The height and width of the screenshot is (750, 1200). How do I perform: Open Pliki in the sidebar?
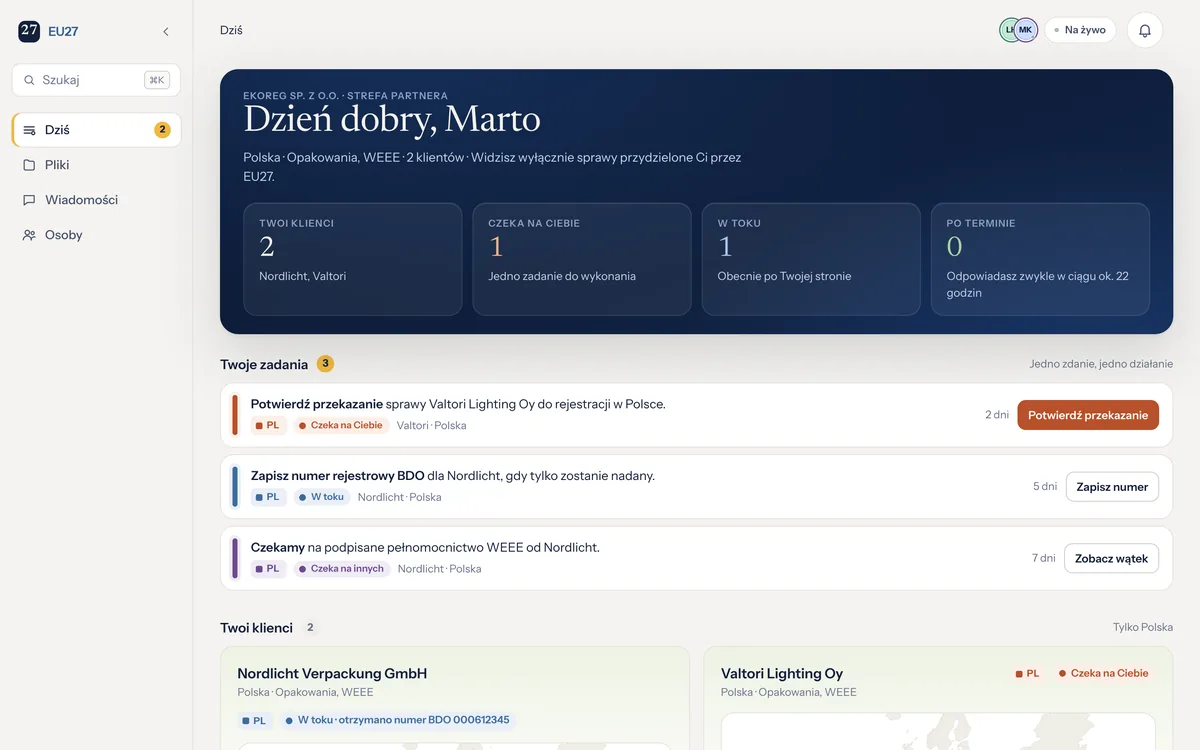click(x=96, y=165)
